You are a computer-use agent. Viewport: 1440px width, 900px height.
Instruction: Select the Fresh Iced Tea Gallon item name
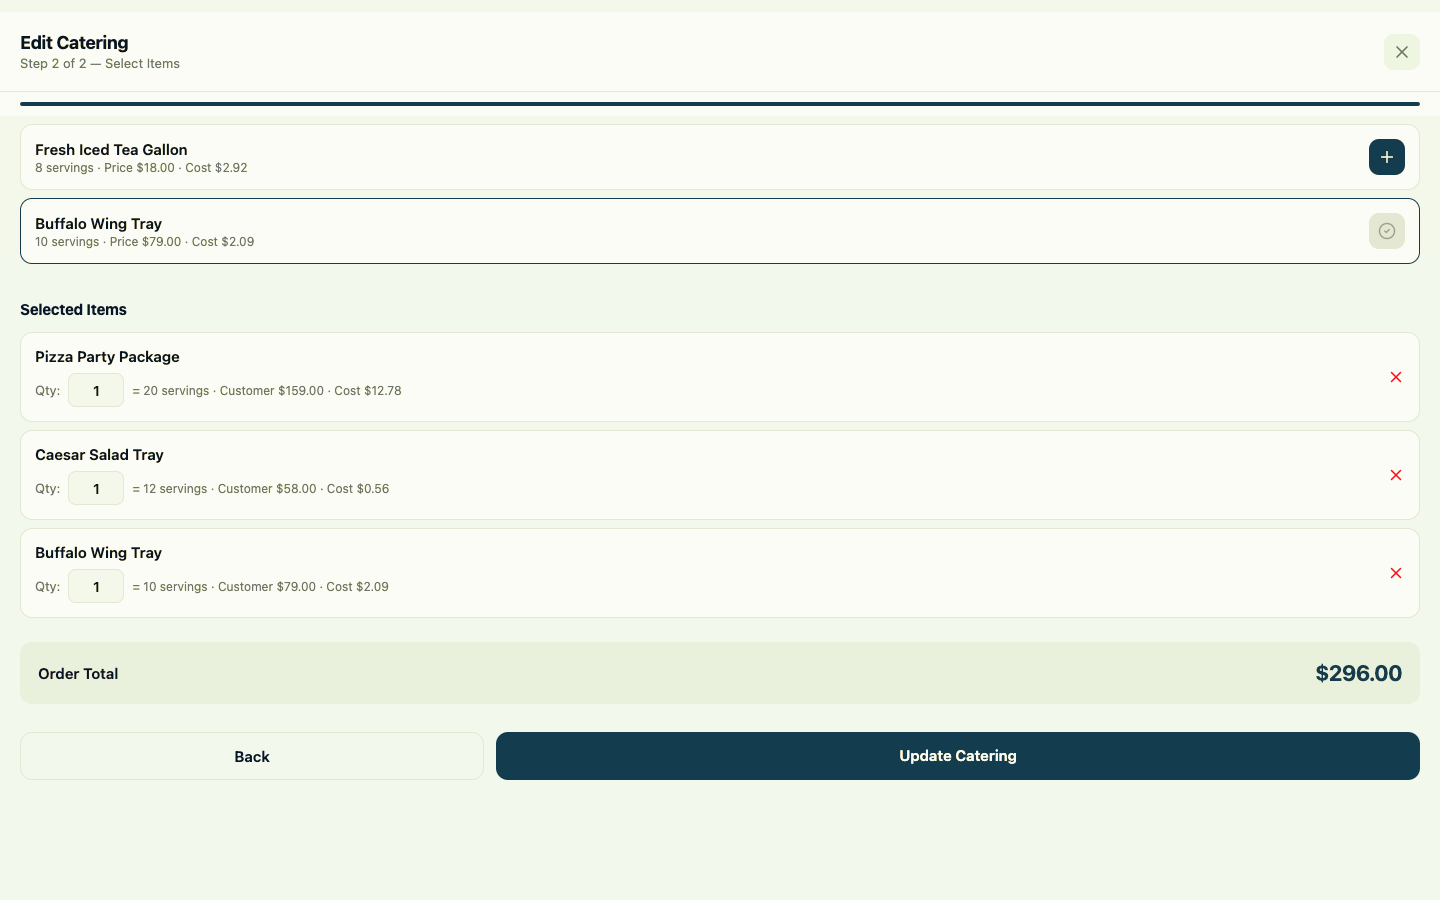click(x=111, y=150)
